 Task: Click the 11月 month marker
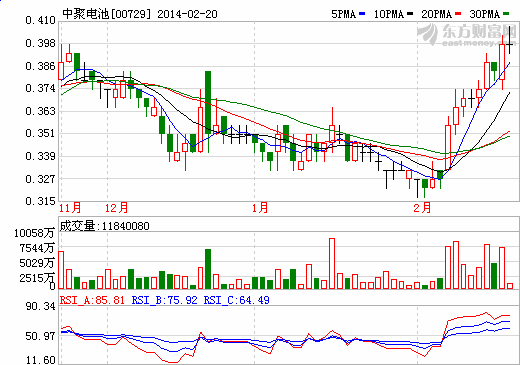(70, 208)
